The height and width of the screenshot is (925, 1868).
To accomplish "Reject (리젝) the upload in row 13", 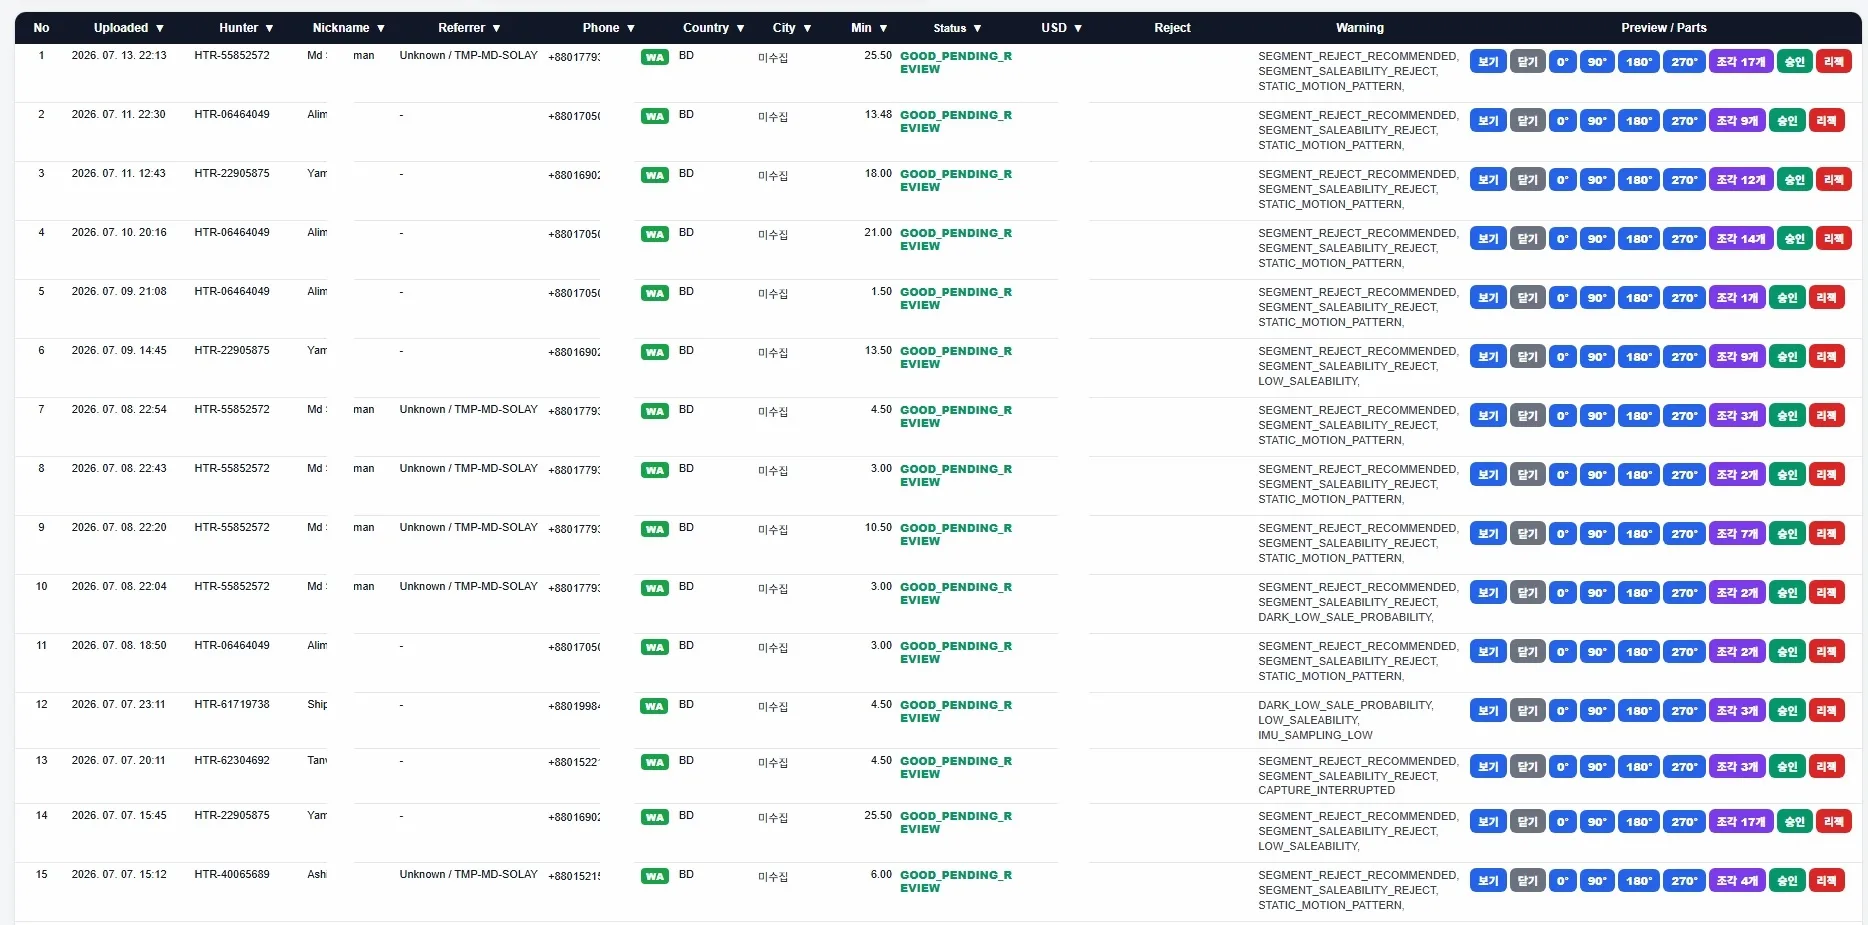I will (x=1826, y=767).
